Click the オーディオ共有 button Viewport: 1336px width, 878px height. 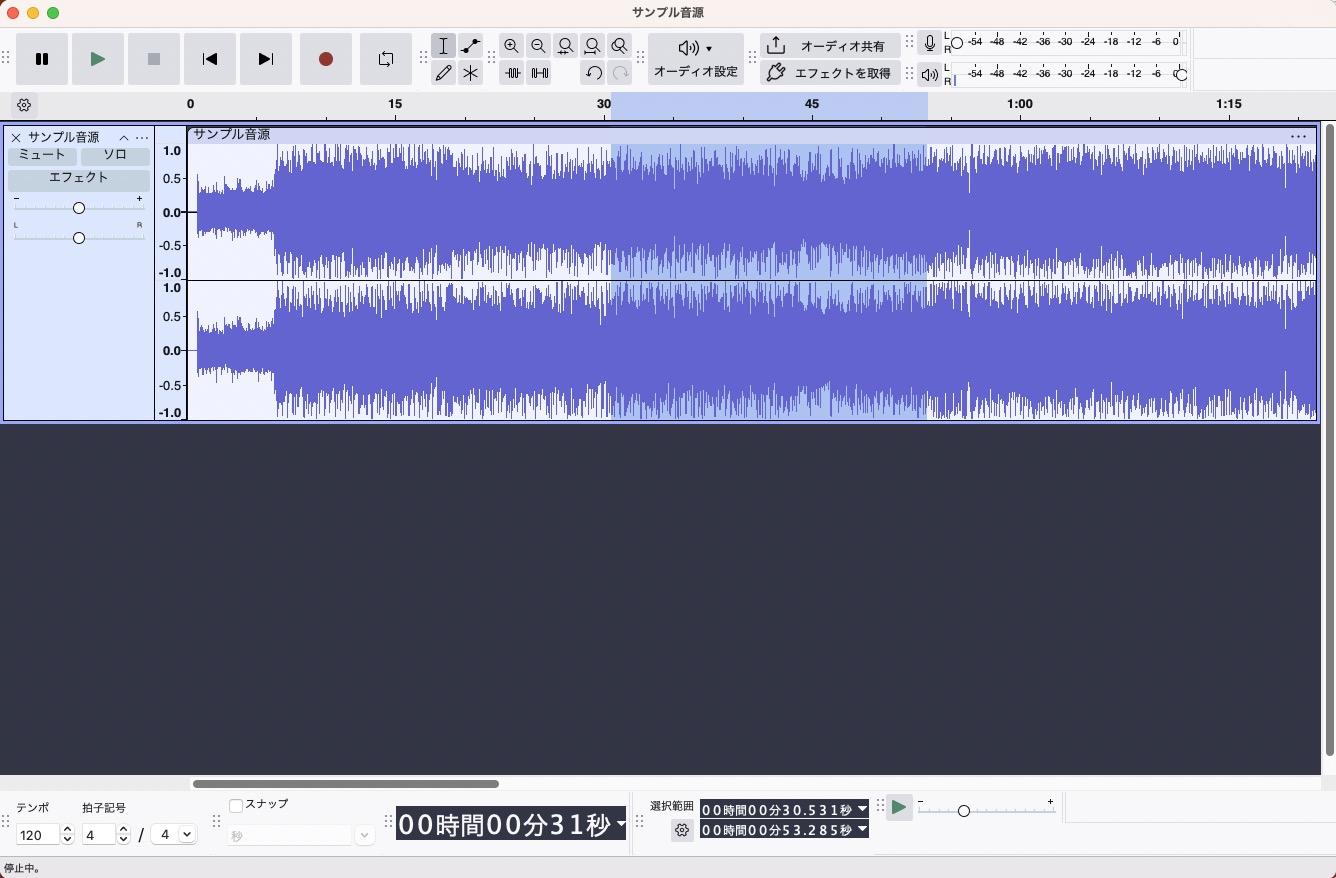point(829,46)
